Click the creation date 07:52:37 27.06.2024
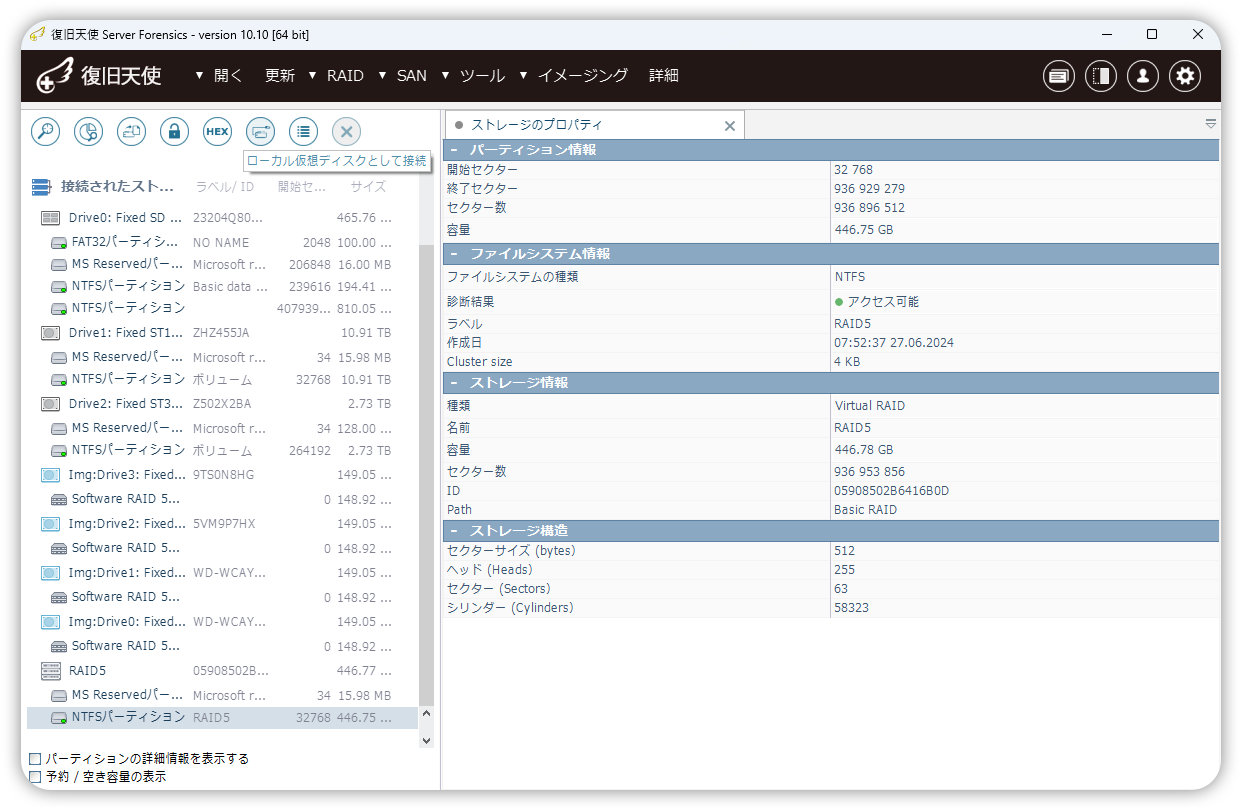The height and width of the screenshot is (810, 1242). (x=894, y=343)
